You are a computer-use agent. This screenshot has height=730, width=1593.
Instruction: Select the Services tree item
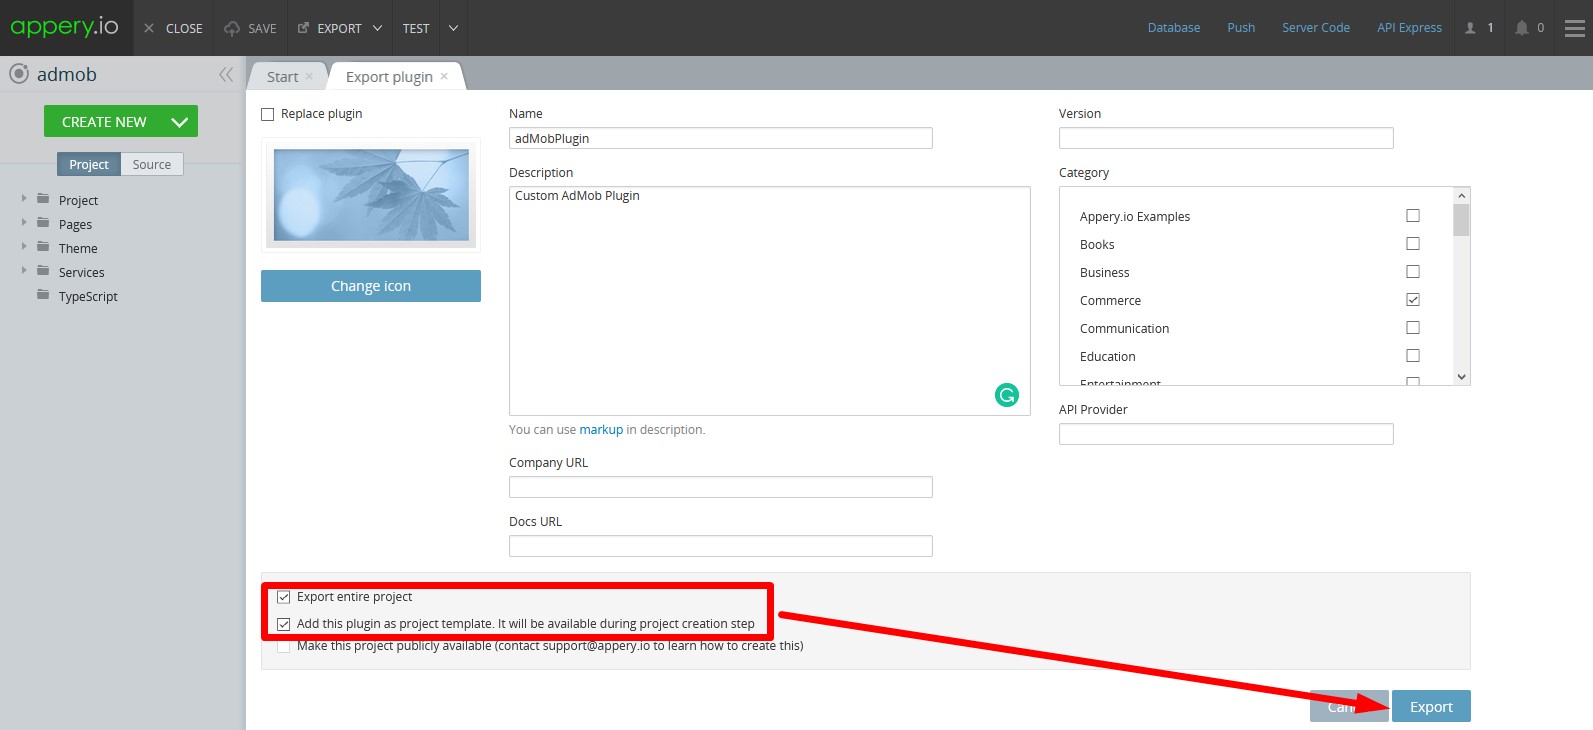point(81,272)
